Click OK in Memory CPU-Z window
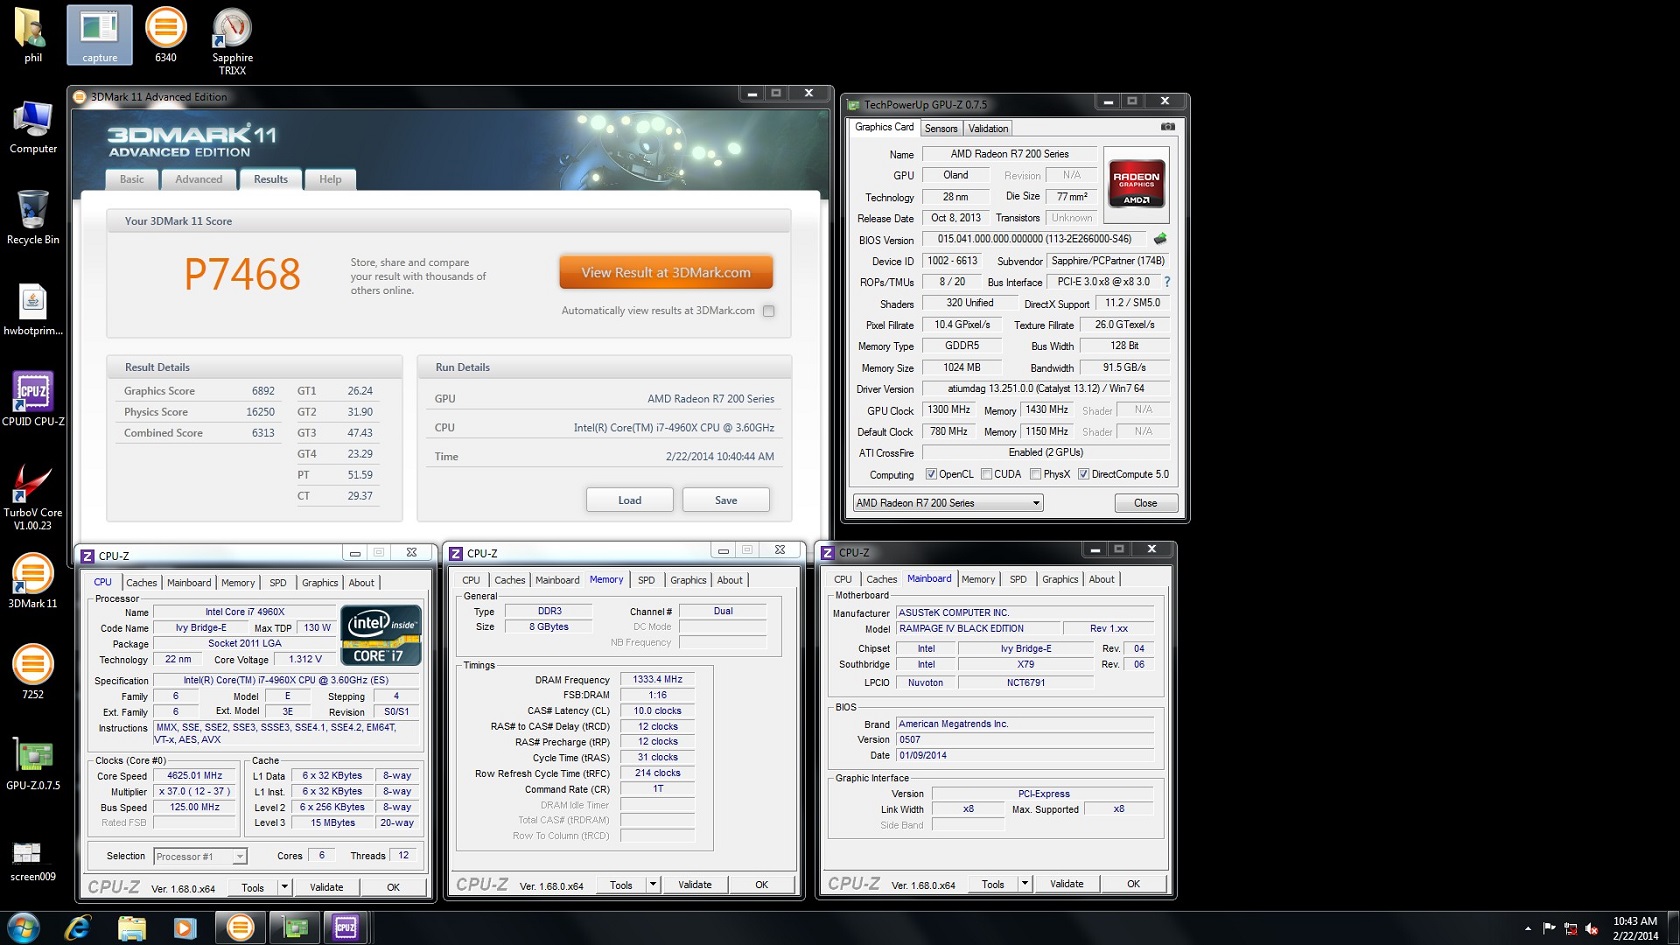Image resolution: width=1680 pixels, height=945 pixels. pos(761,884)
